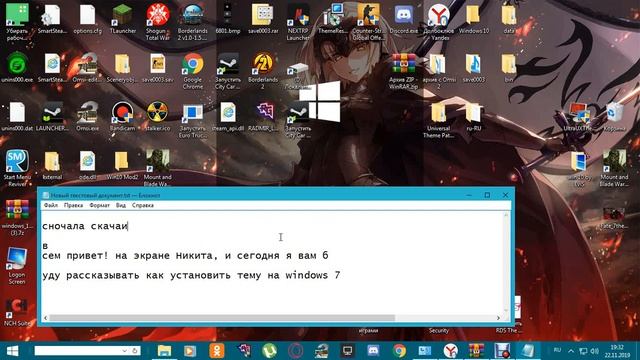
Task: Click Notepad horizontal scrollbar right arrow
Action: (498, 318)
